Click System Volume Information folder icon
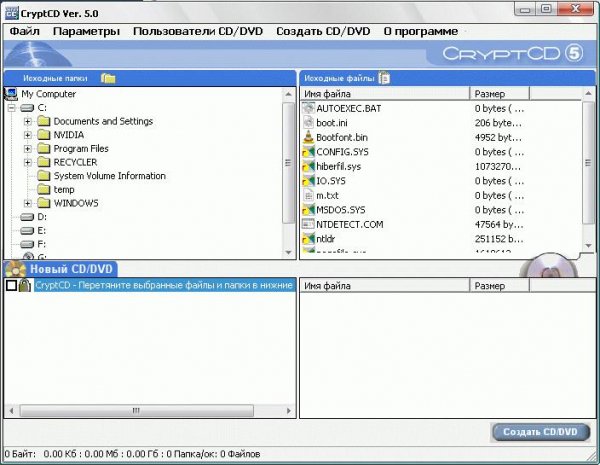Screen dimensions: 600x465 point(44,176)
